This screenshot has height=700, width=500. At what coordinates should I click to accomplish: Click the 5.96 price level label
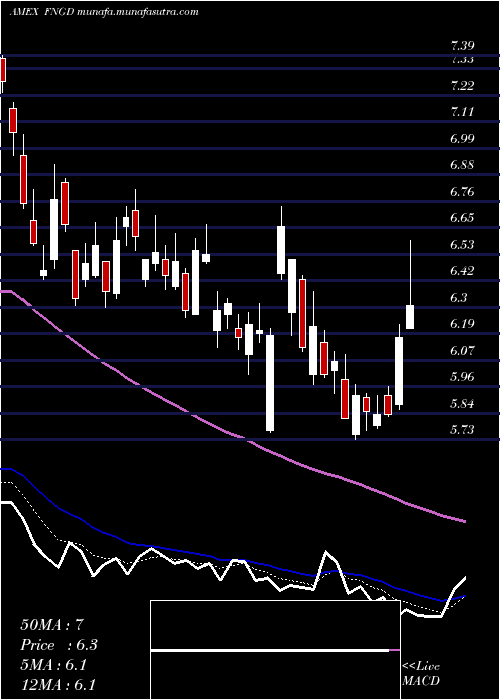pyautogui.click(x=462, y=377)
